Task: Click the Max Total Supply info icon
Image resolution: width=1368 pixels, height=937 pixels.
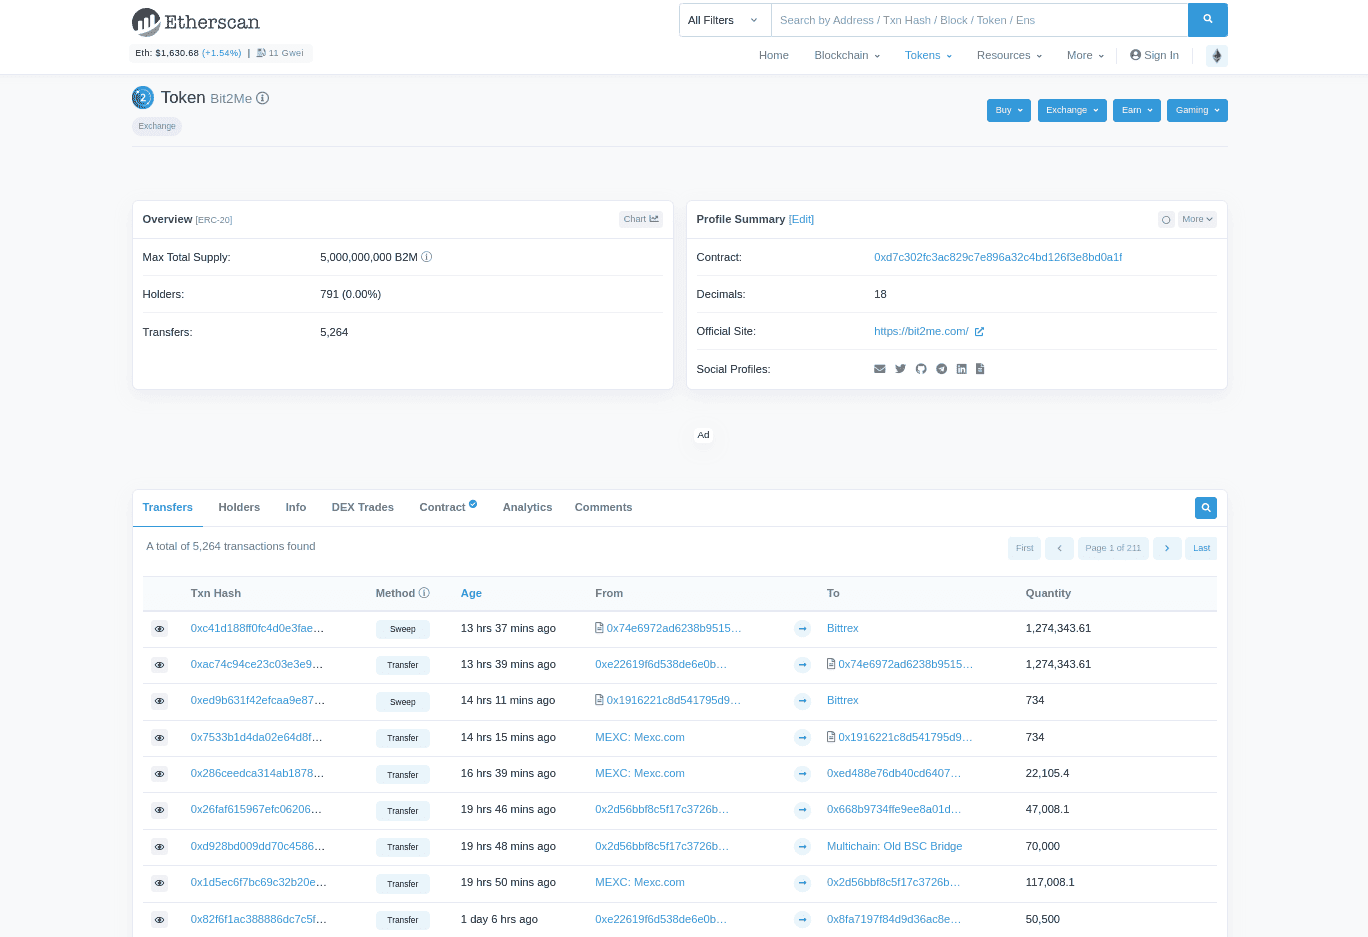Action: tap(426, 257)
